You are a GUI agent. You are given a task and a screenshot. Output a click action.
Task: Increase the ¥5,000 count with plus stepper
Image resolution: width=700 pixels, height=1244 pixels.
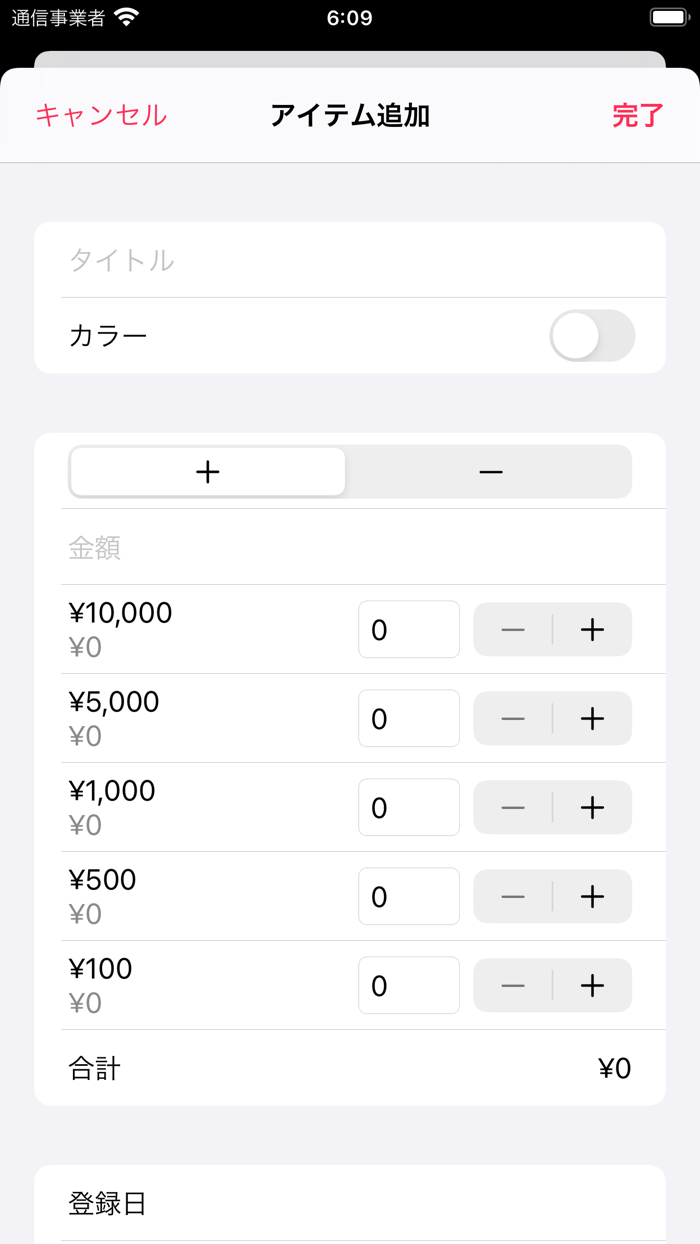592,718
